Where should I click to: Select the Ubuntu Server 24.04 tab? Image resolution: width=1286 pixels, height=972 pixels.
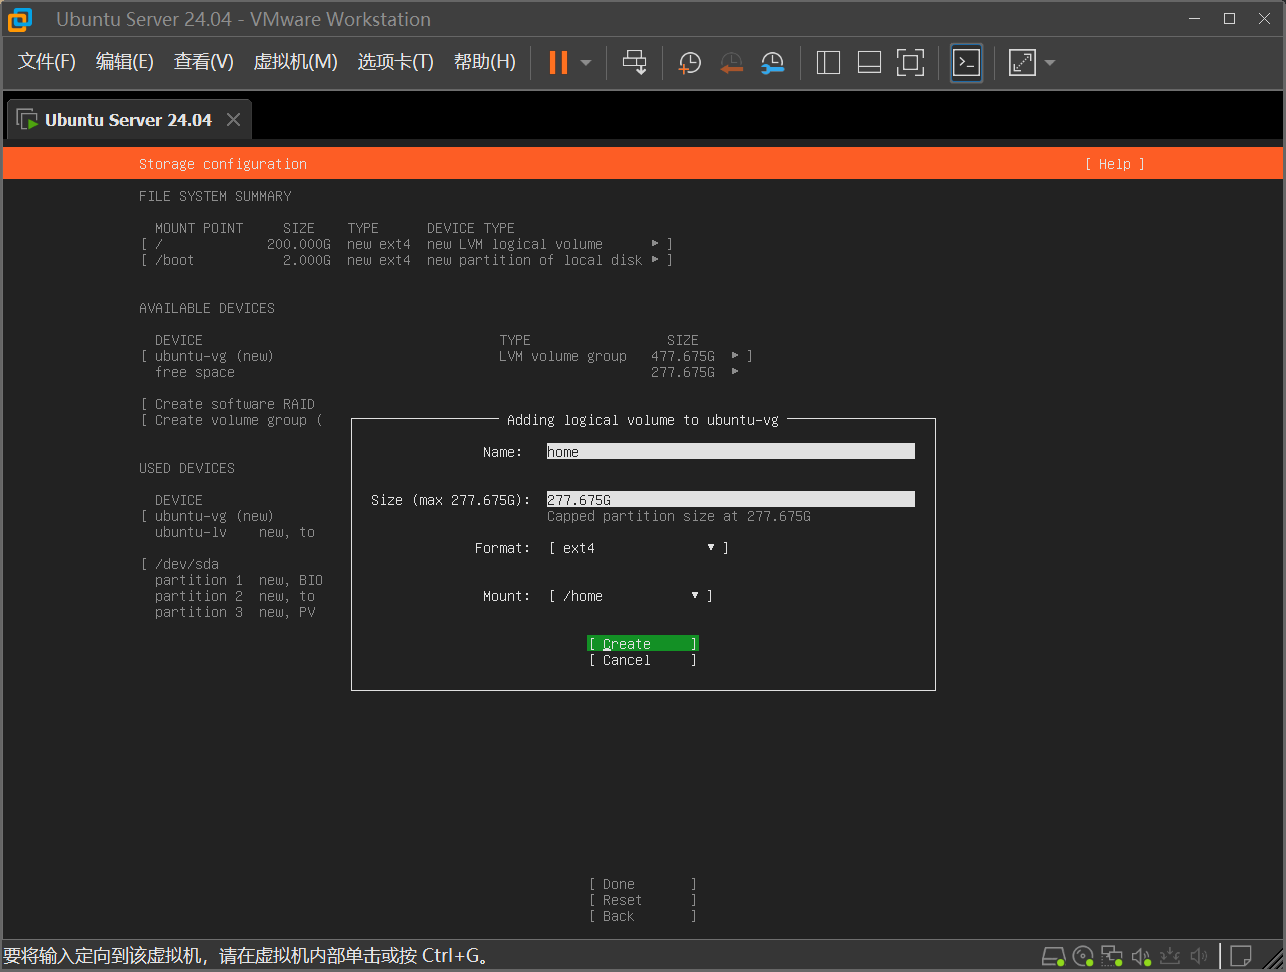pyautogui.click(x=128, y=120)
